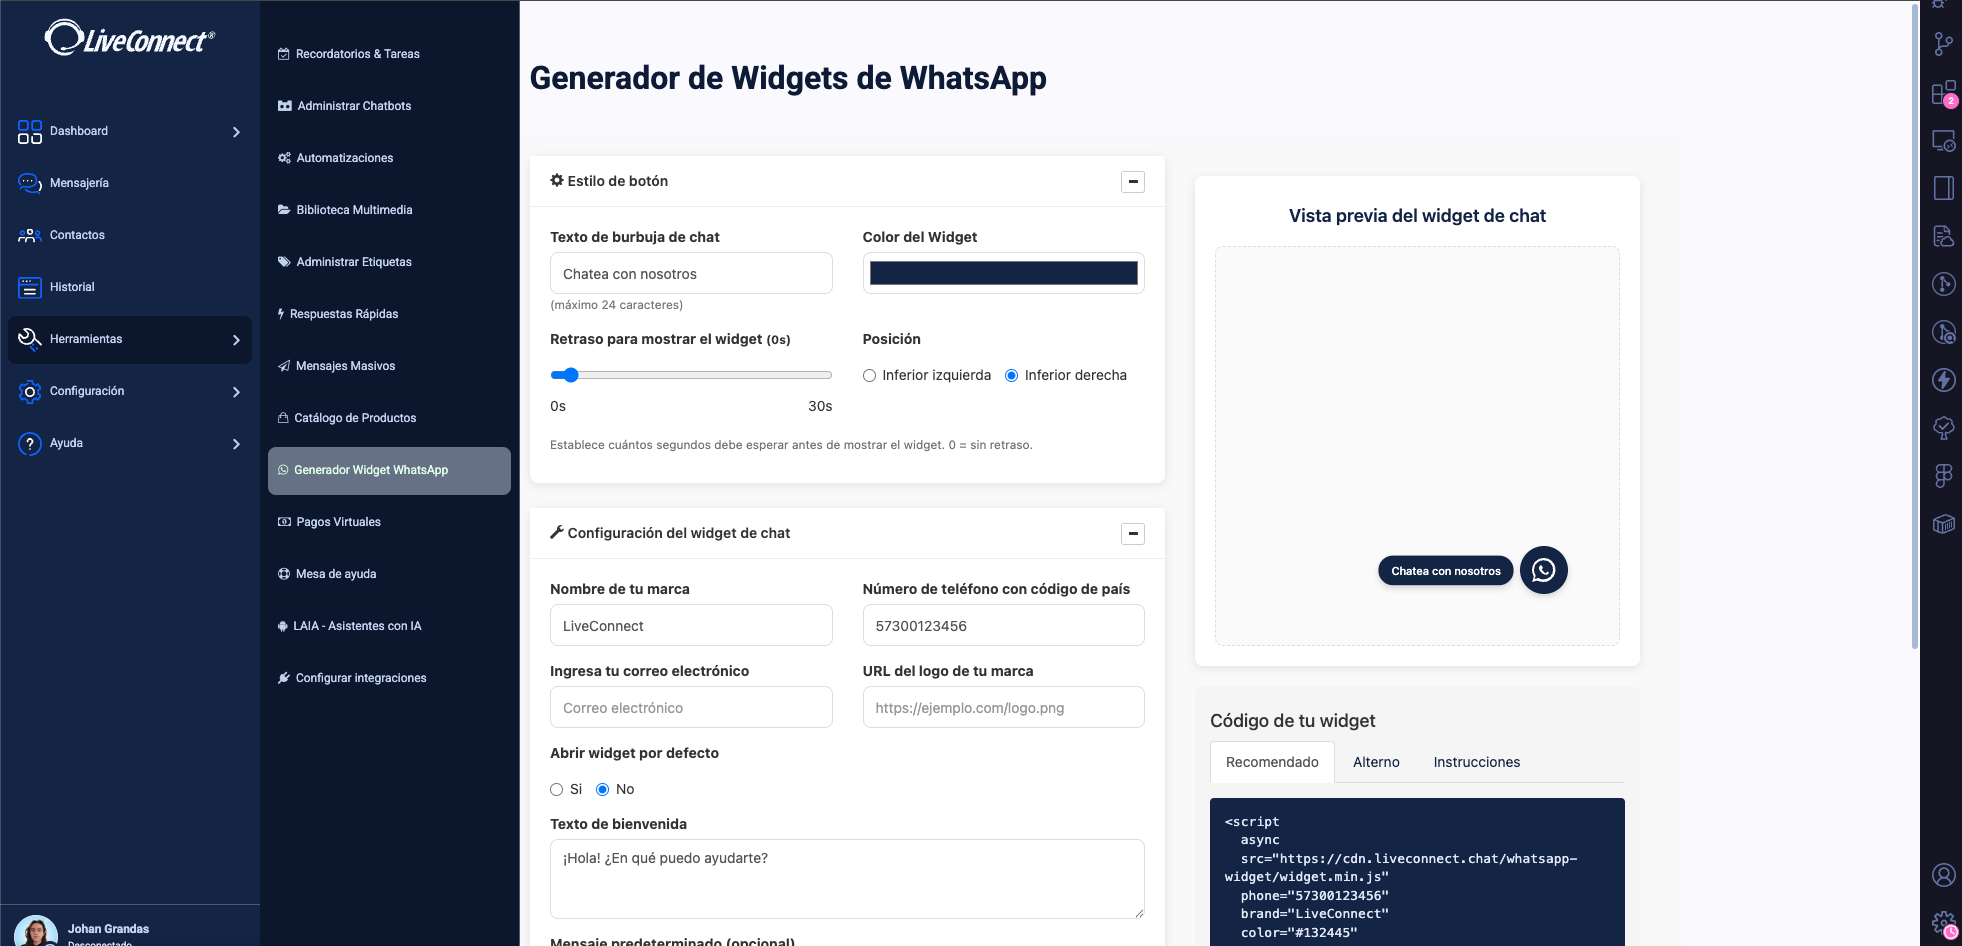Click the container box icon in right bar
Screen dimensions: 1962x946
click(x=1943, y=524)
